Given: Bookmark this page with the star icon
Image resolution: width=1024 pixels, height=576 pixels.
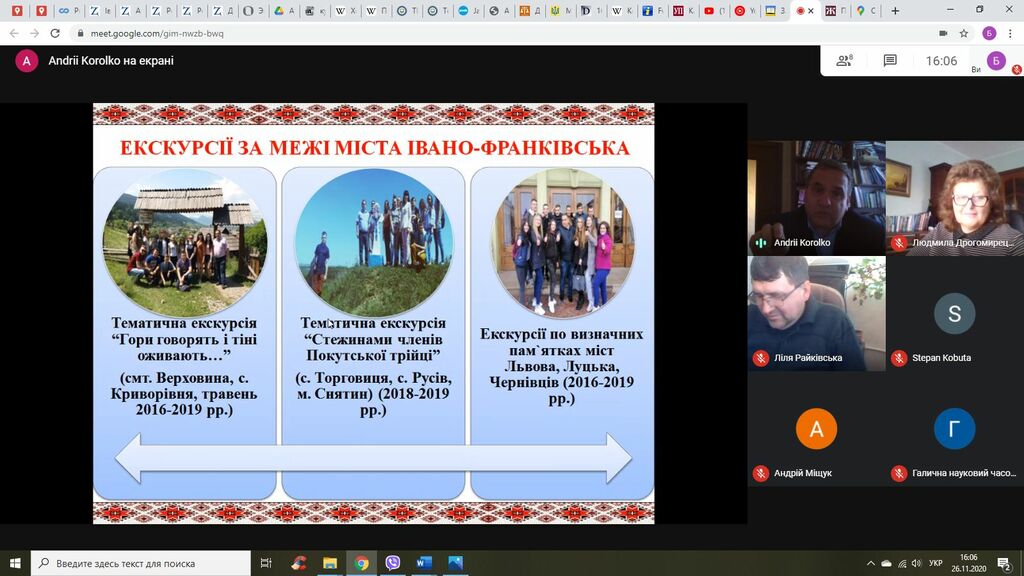Looking at the screenshot, I should click(x=964, y=33).
